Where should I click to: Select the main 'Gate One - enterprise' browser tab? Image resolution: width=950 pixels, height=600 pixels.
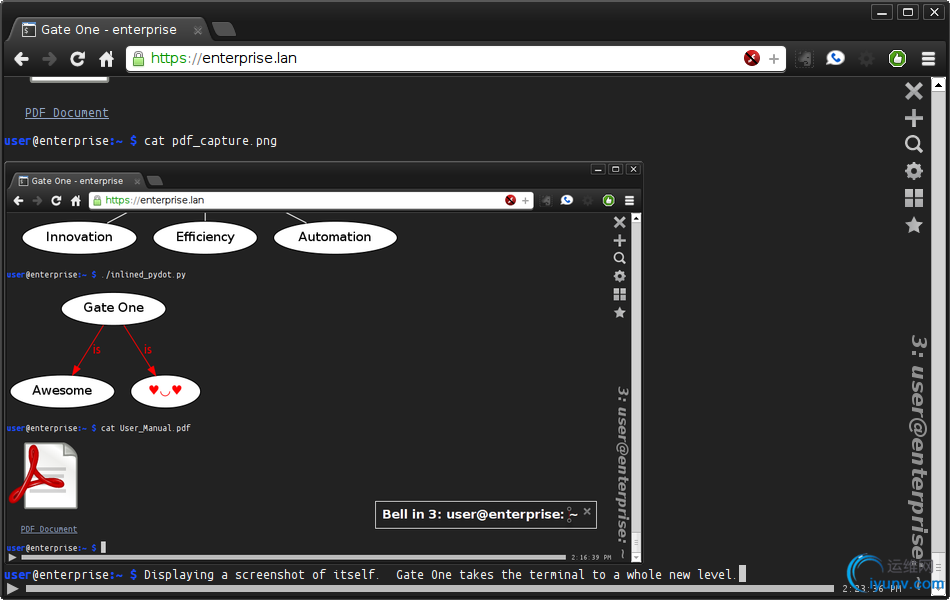[x=108, y=30]
